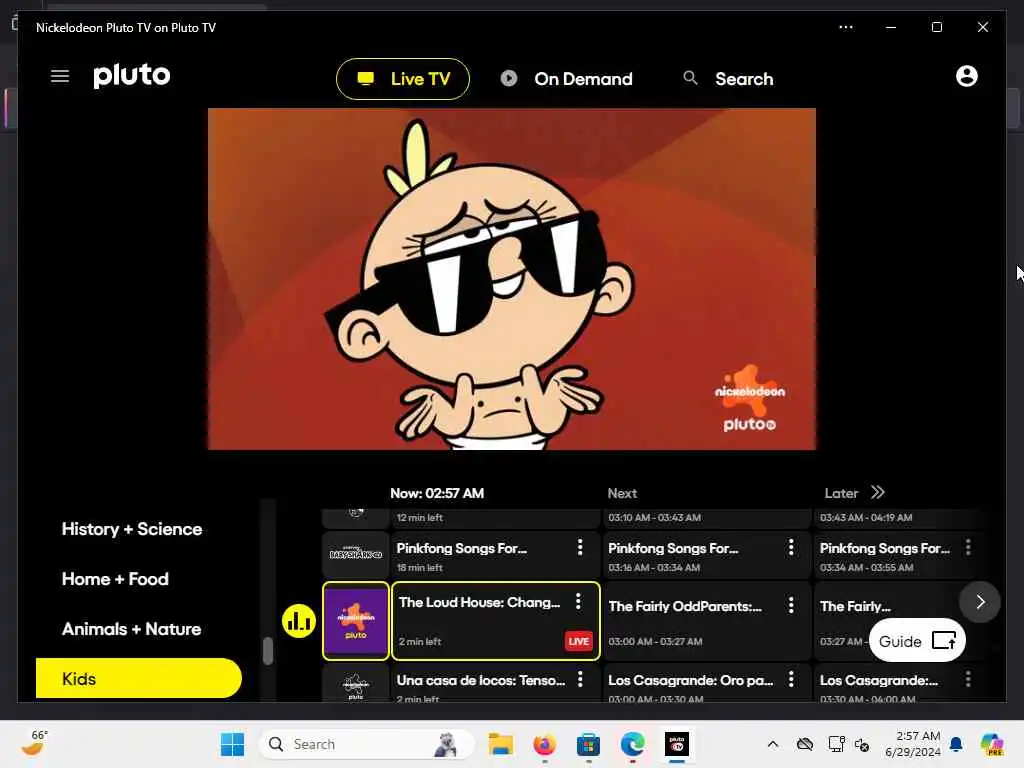Open the On Demand tab
Screen dimensions: 1024x768
click(x=566, y=79)
